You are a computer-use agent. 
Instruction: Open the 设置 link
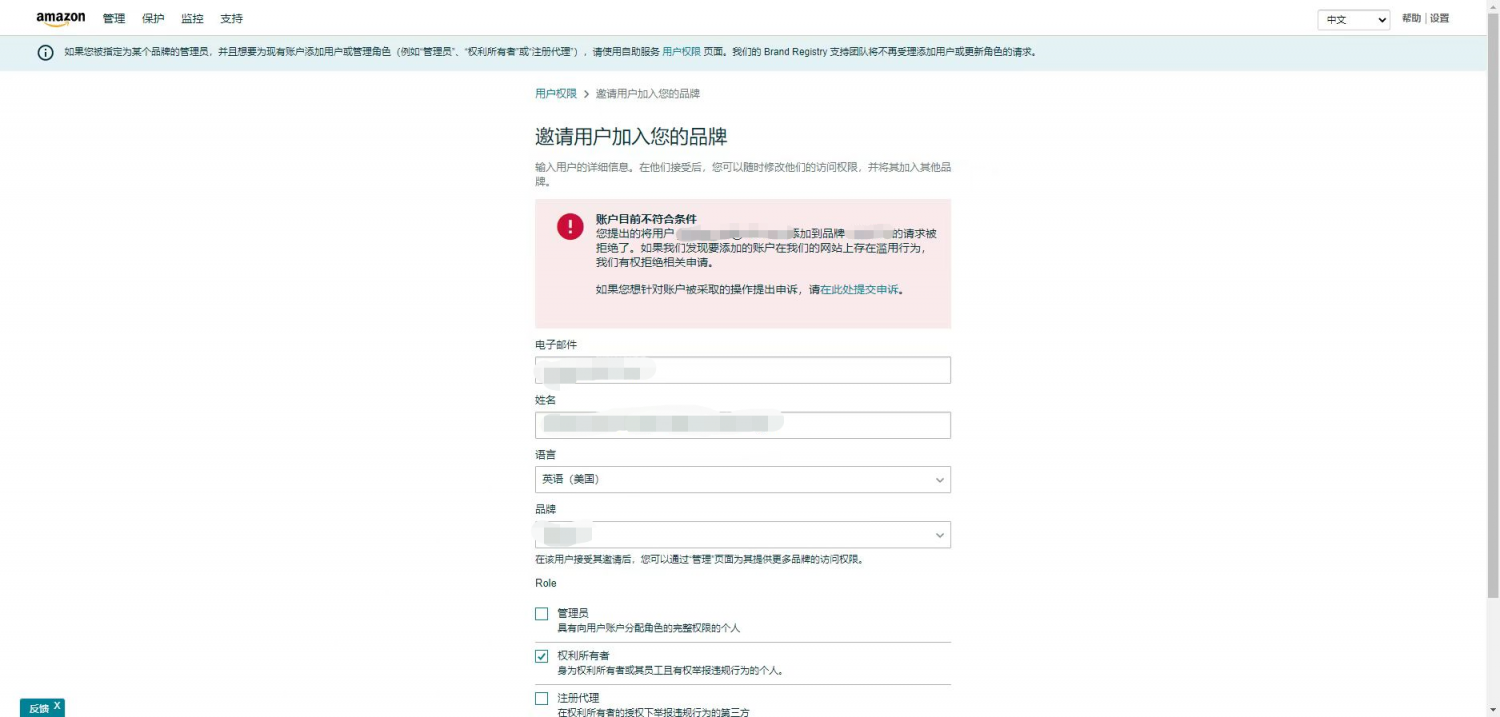(x=1440, y=19)
